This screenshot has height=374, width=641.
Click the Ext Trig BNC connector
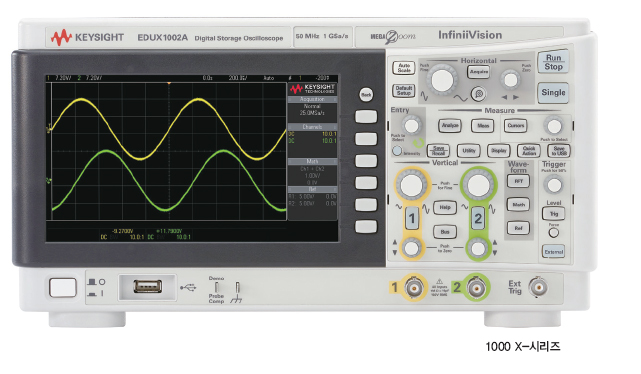pos(538,287)
